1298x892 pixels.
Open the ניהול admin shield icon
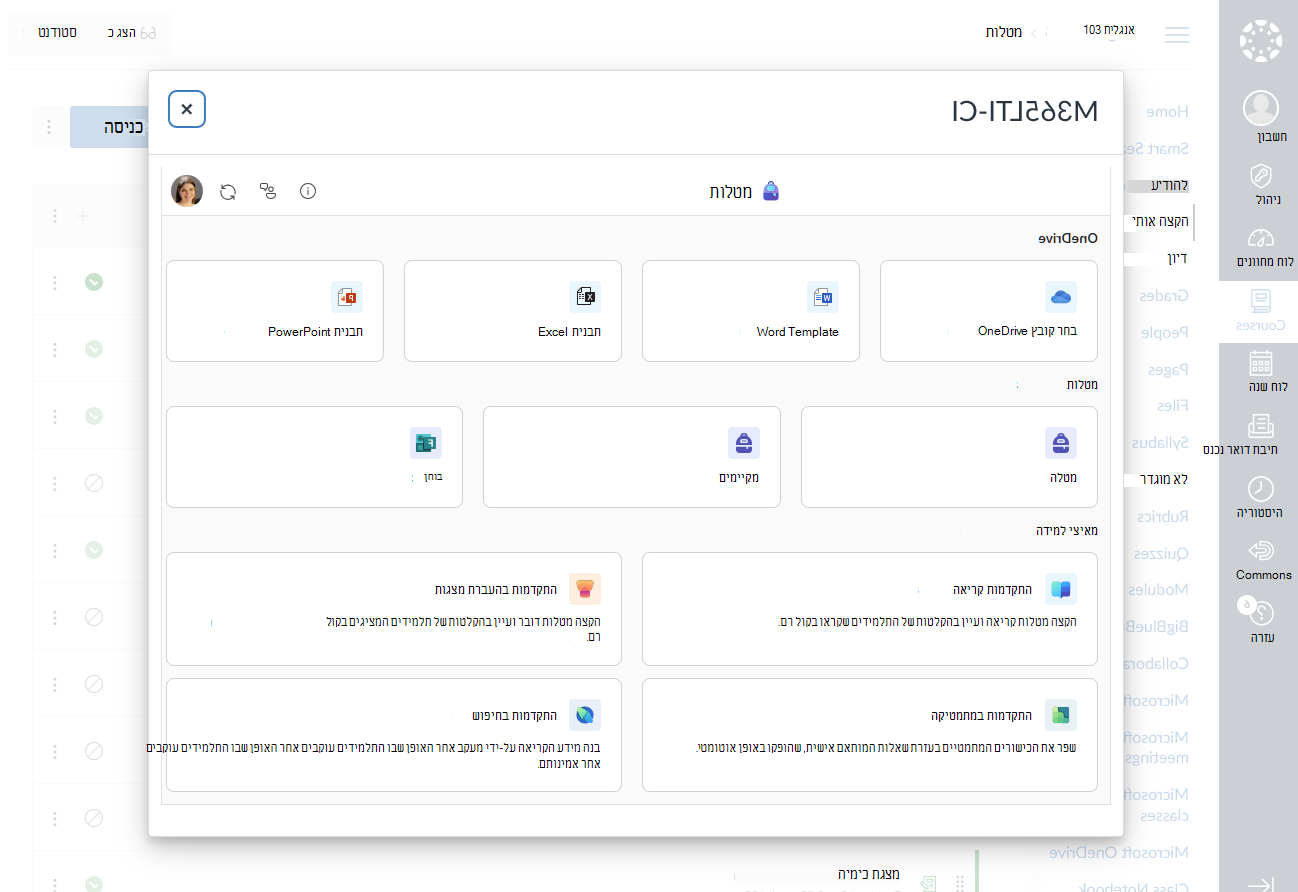[x=1260, y=176]
